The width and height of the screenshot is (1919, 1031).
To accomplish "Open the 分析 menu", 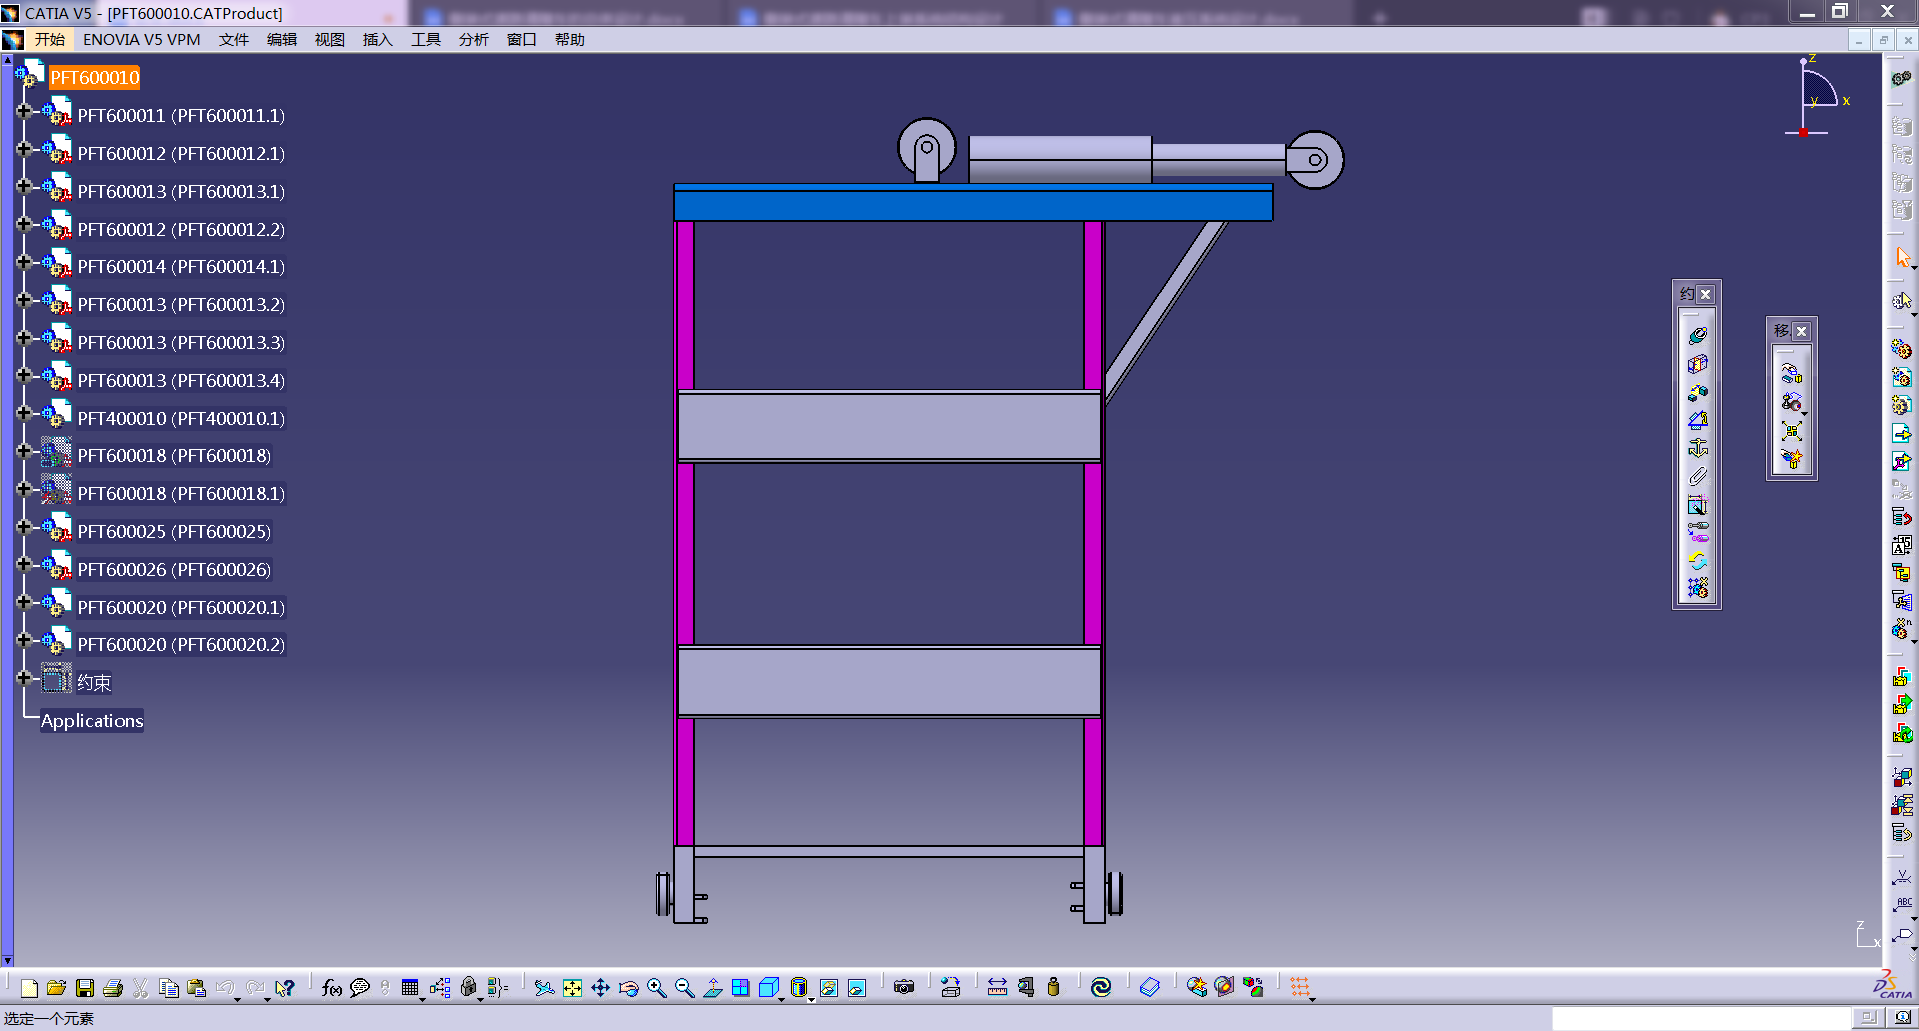I will pyautogui.click(x=474, y=40).
